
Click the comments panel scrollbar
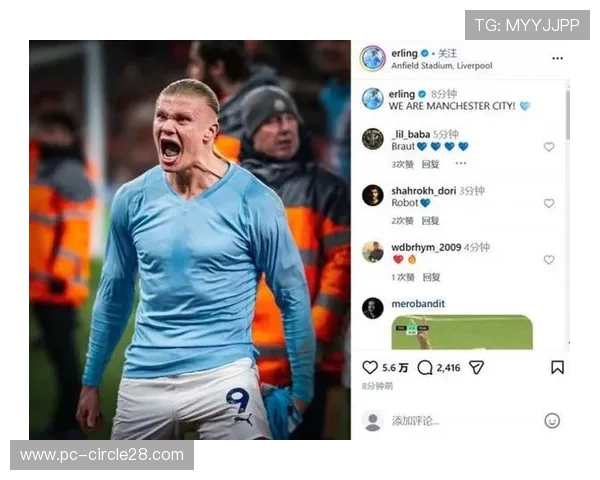pyautogui.click(x=568, y=115)
